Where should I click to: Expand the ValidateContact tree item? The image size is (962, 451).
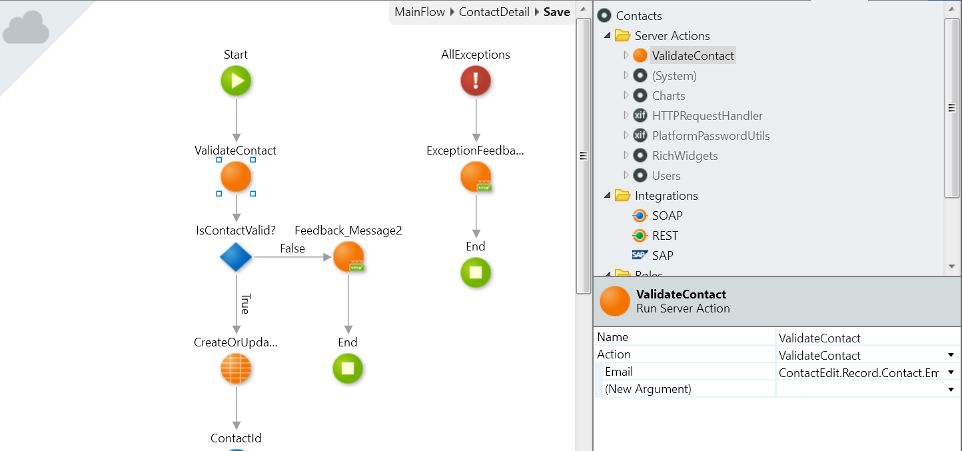626,55
